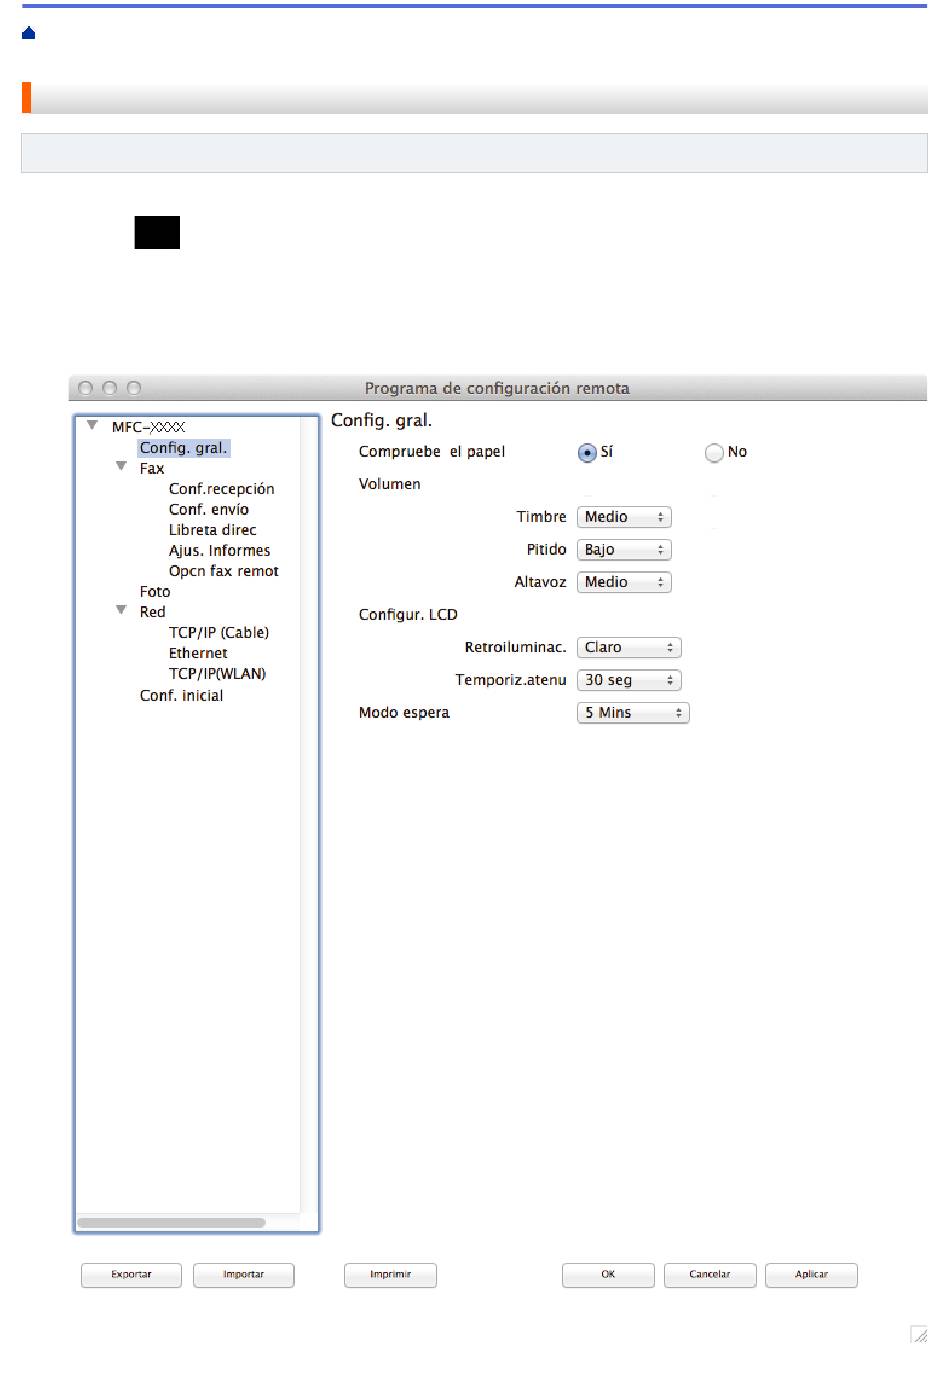Image resolution: width=950 pixels, height=1387 pixels.
Task: Open the Pitido volume dropdown
Action: [624, 550]
